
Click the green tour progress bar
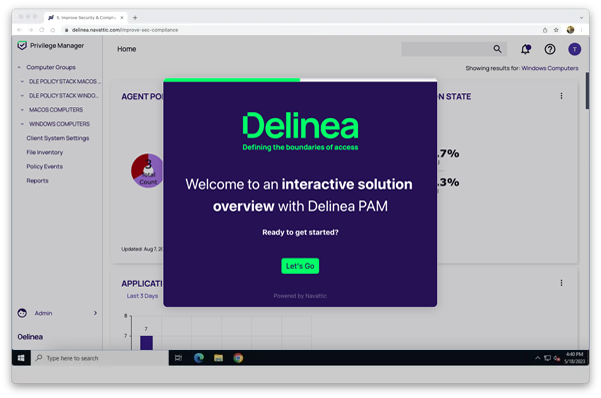pos(232,80)
